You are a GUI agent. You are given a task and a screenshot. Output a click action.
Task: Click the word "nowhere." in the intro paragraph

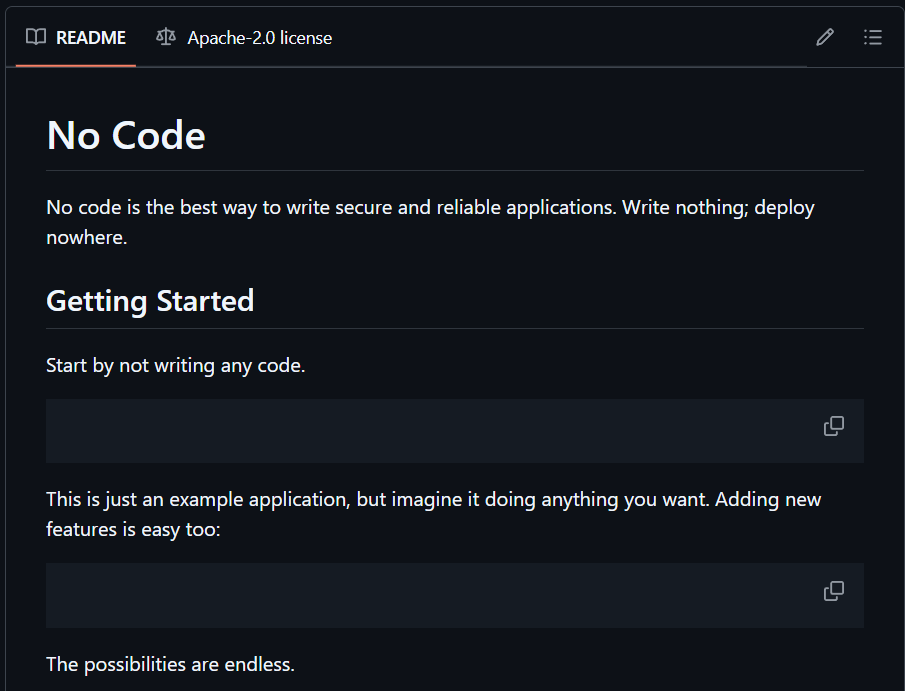point(86,238)
